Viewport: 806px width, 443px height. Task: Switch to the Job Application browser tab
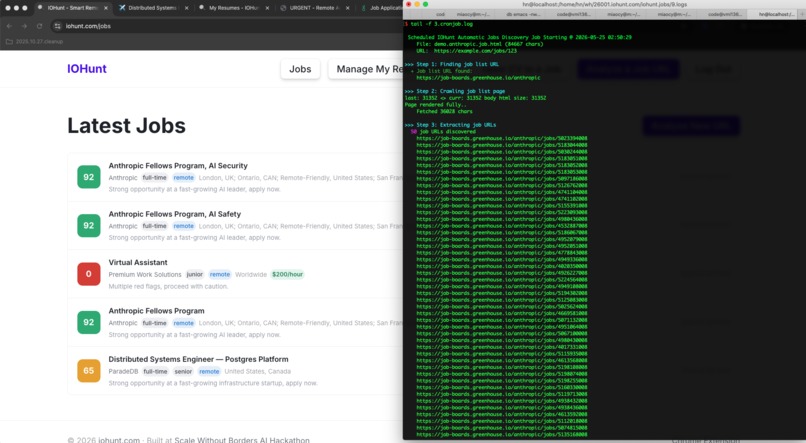[x=380, y=8]
